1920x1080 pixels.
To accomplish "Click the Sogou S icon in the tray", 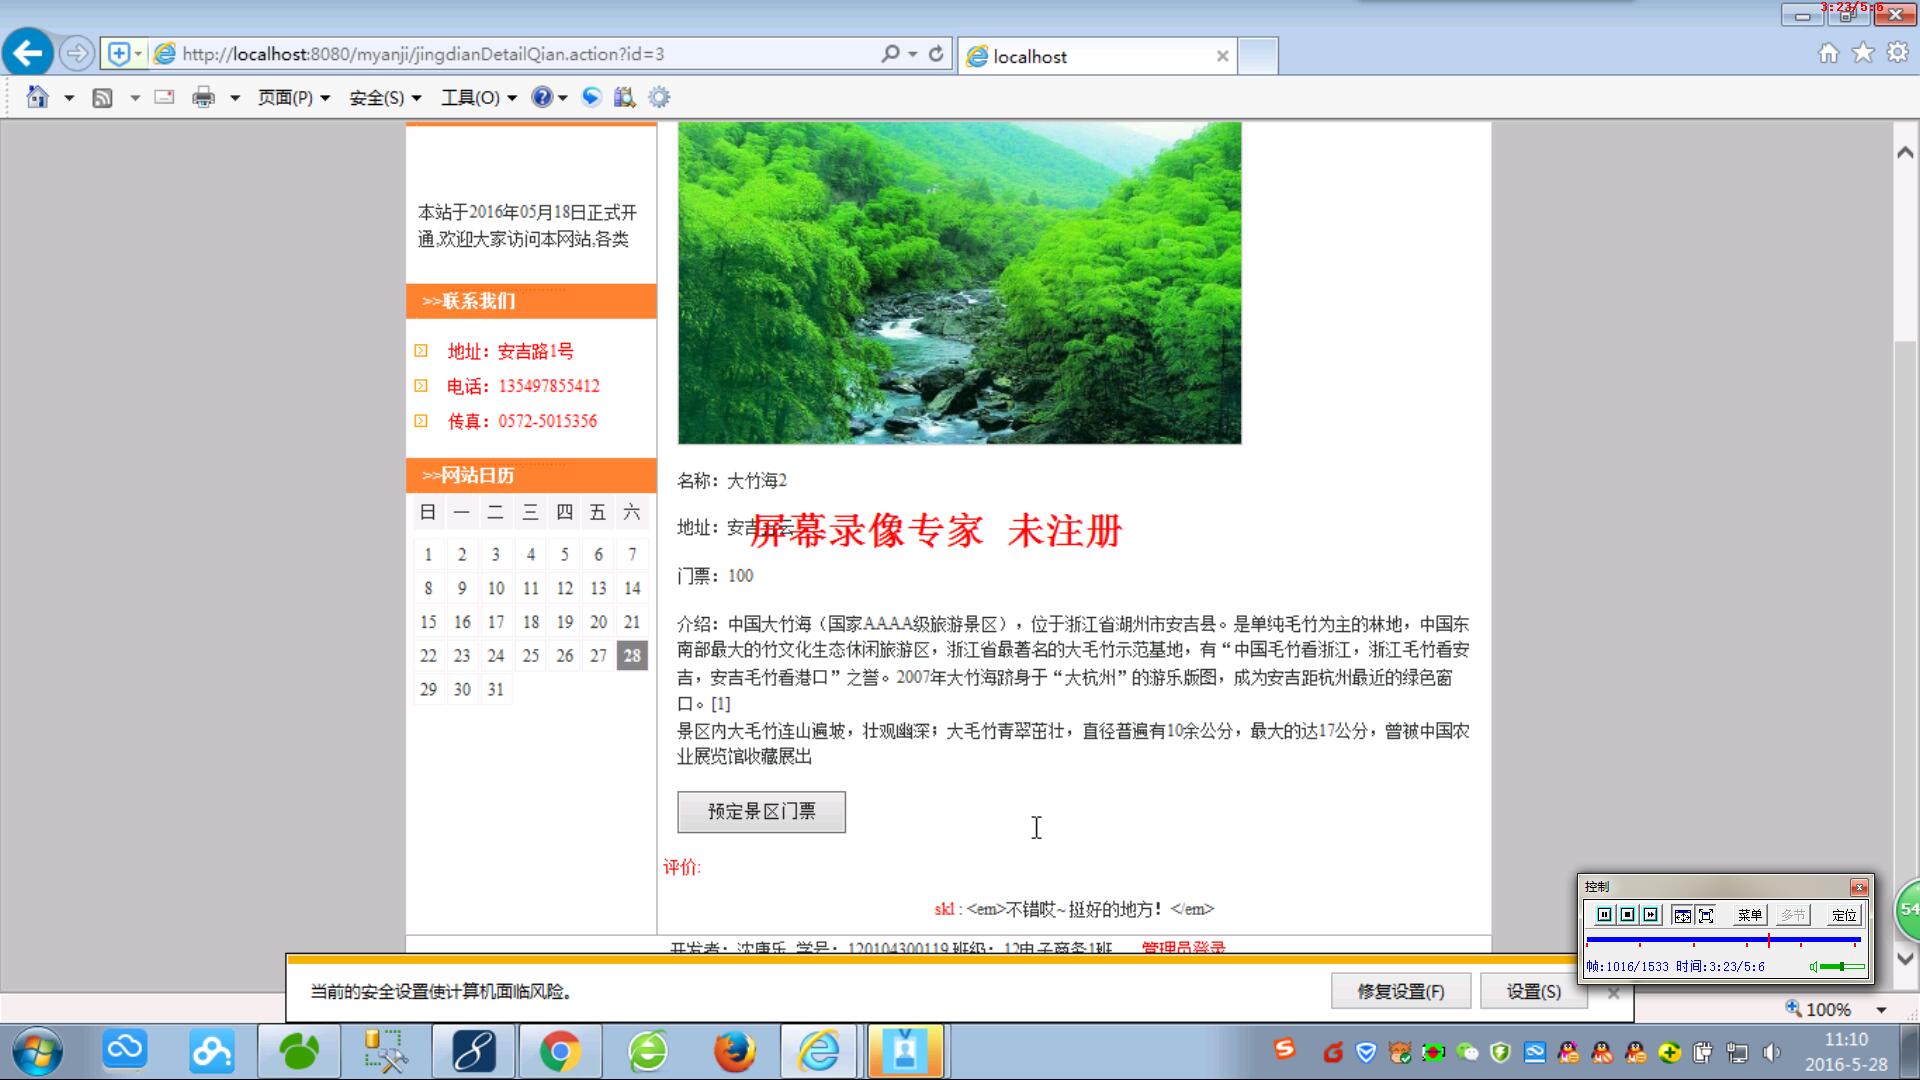I will (1285, 1048).
